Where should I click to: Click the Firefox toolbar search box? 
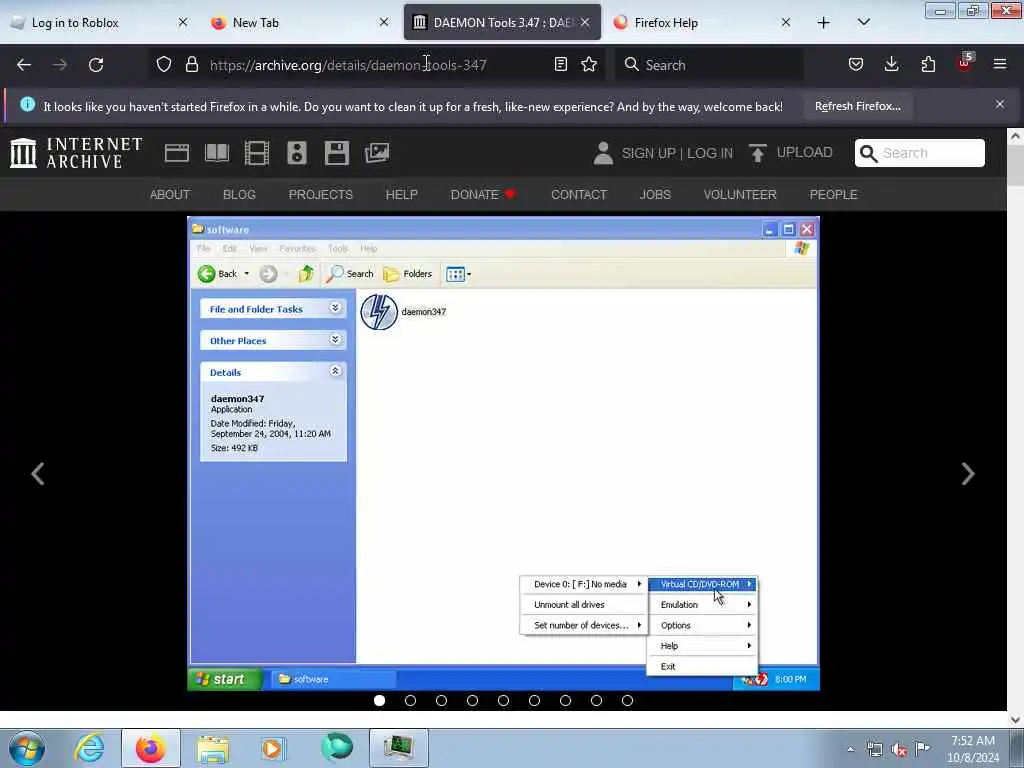tap(709, 65)
